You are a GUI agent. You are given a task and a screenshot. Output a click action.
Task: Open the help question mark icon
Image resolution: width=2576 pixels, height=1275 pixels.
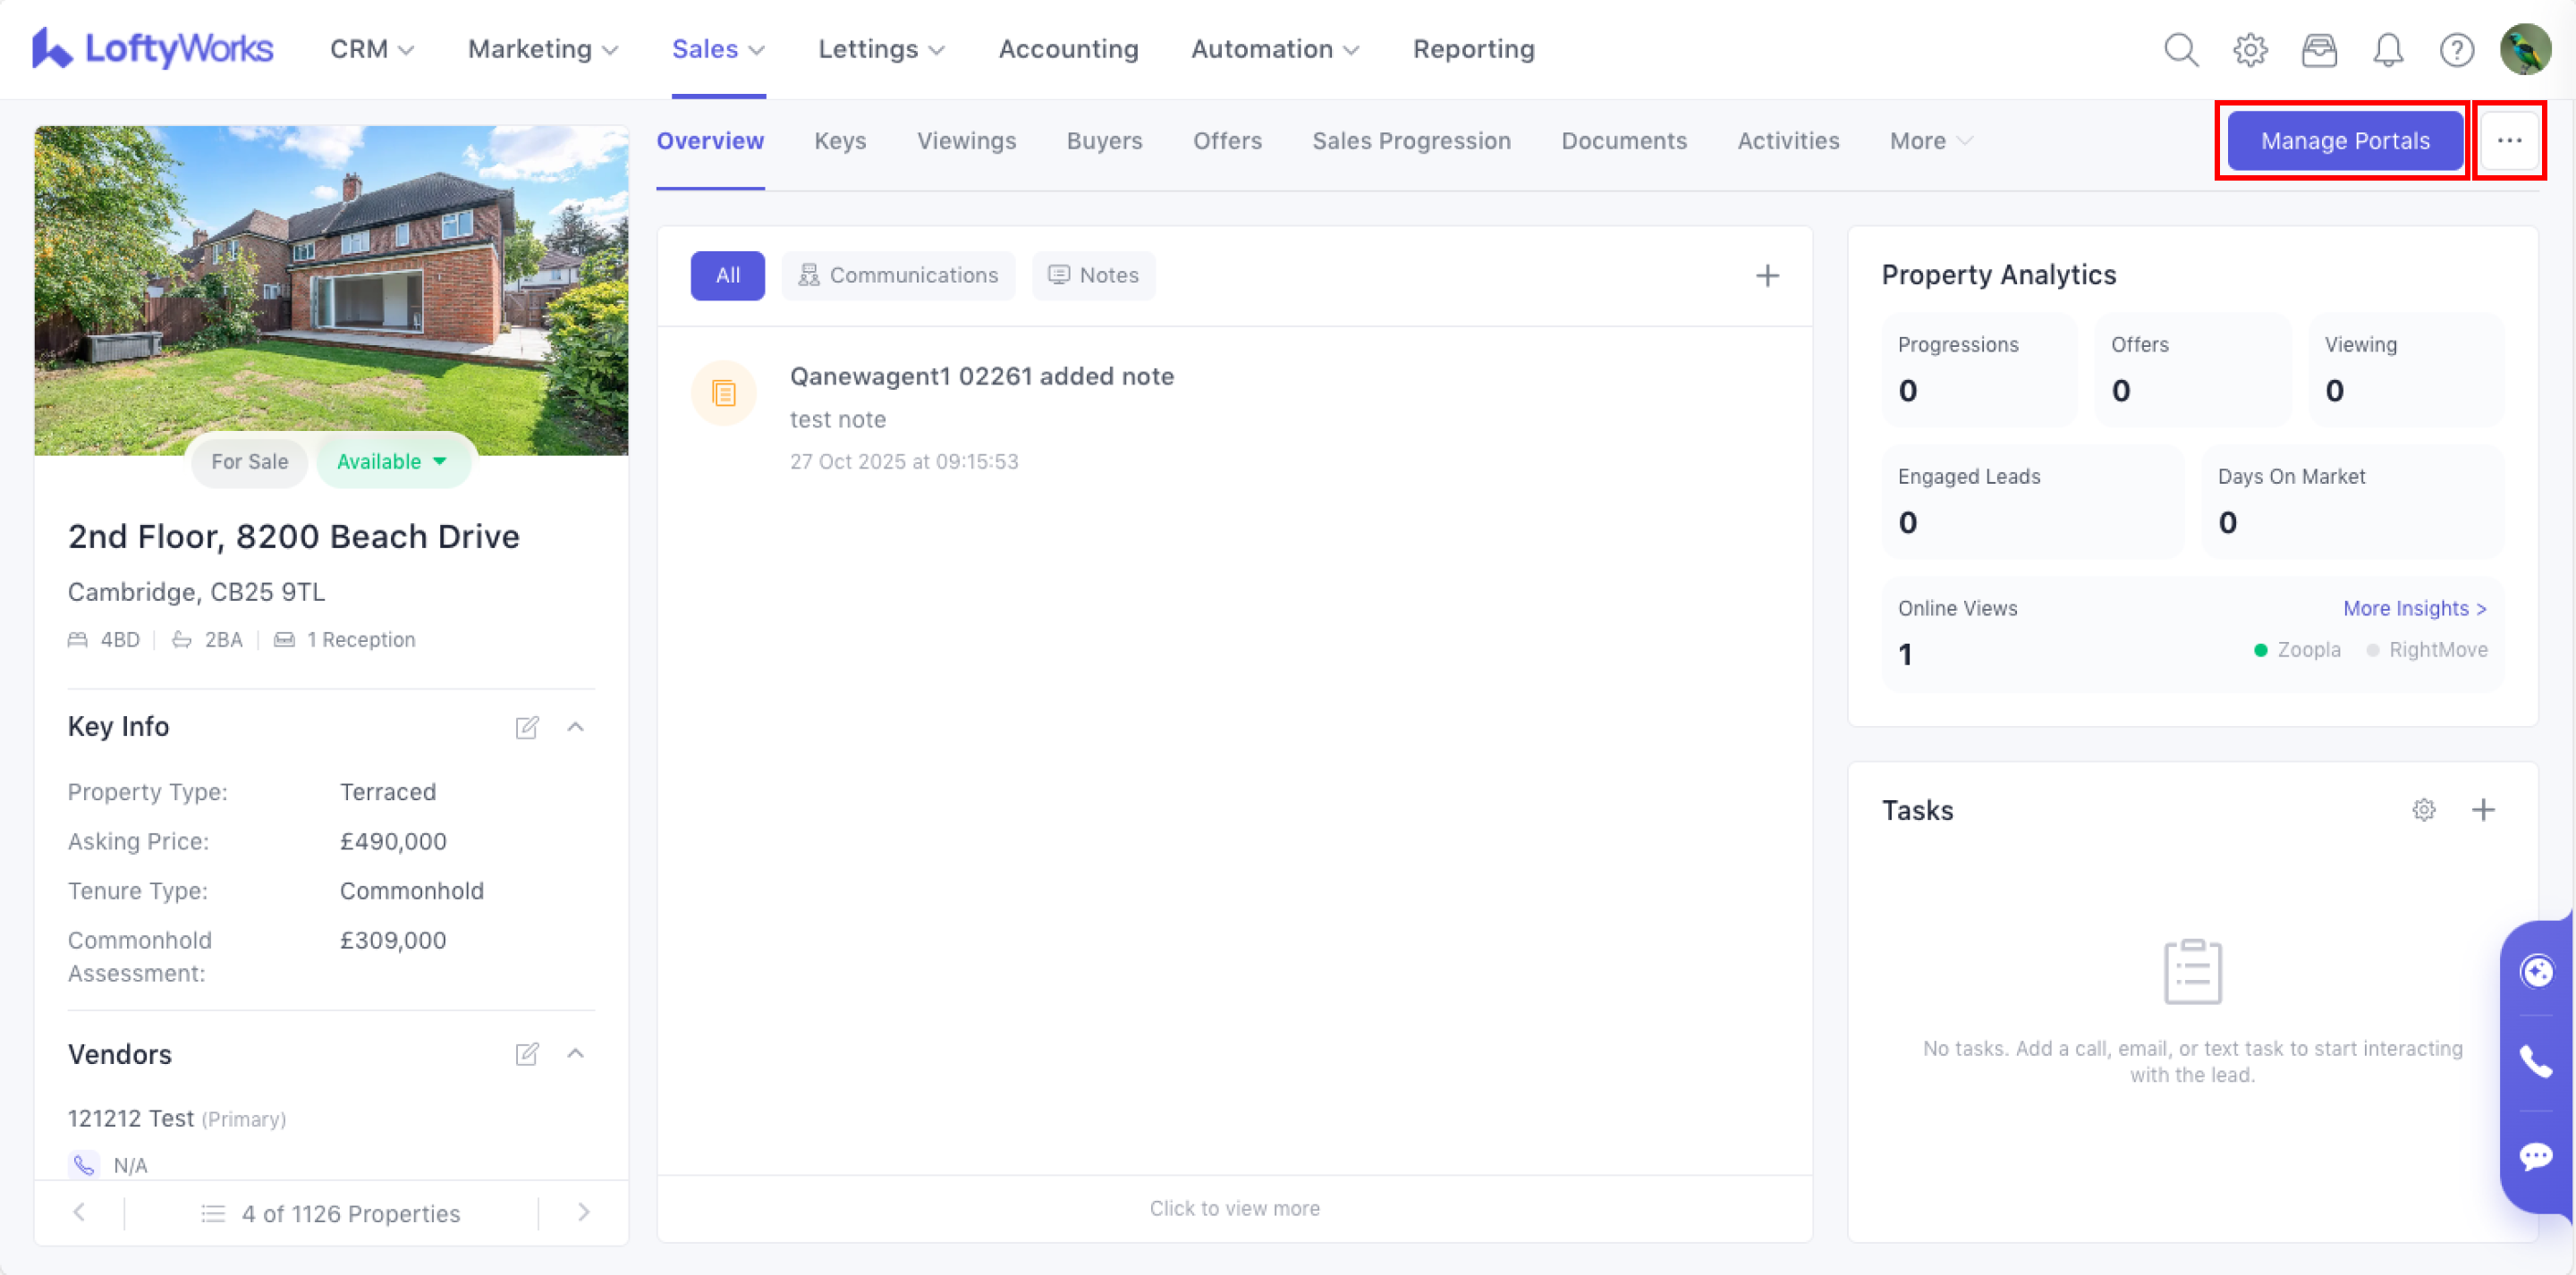(2456, 49)
